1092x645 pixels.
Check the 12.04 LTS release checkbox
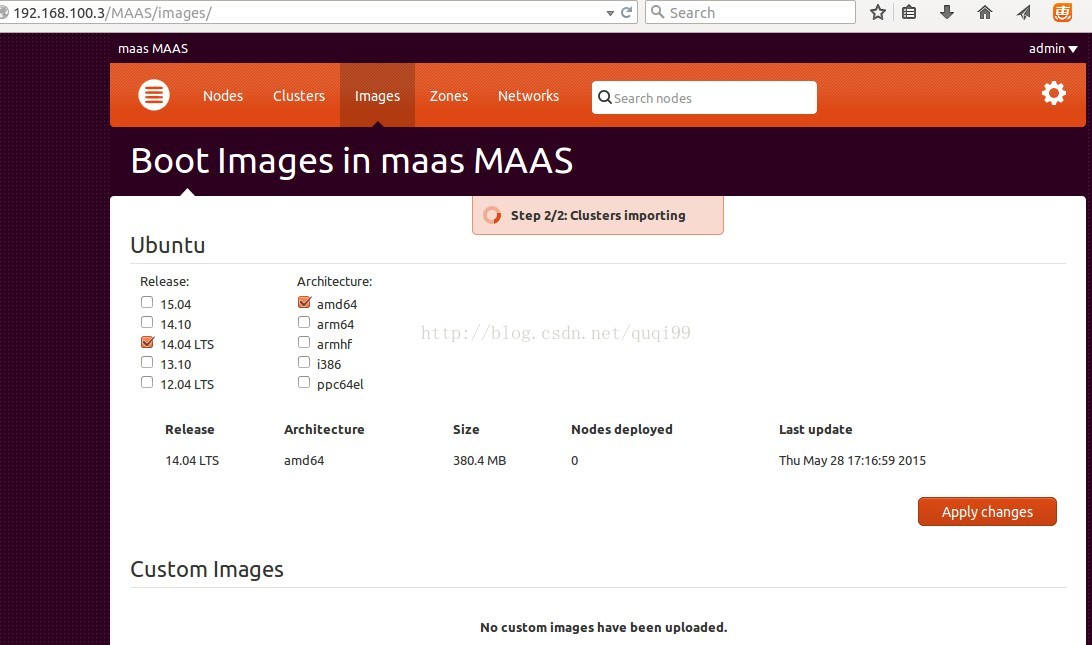[147, 382]
